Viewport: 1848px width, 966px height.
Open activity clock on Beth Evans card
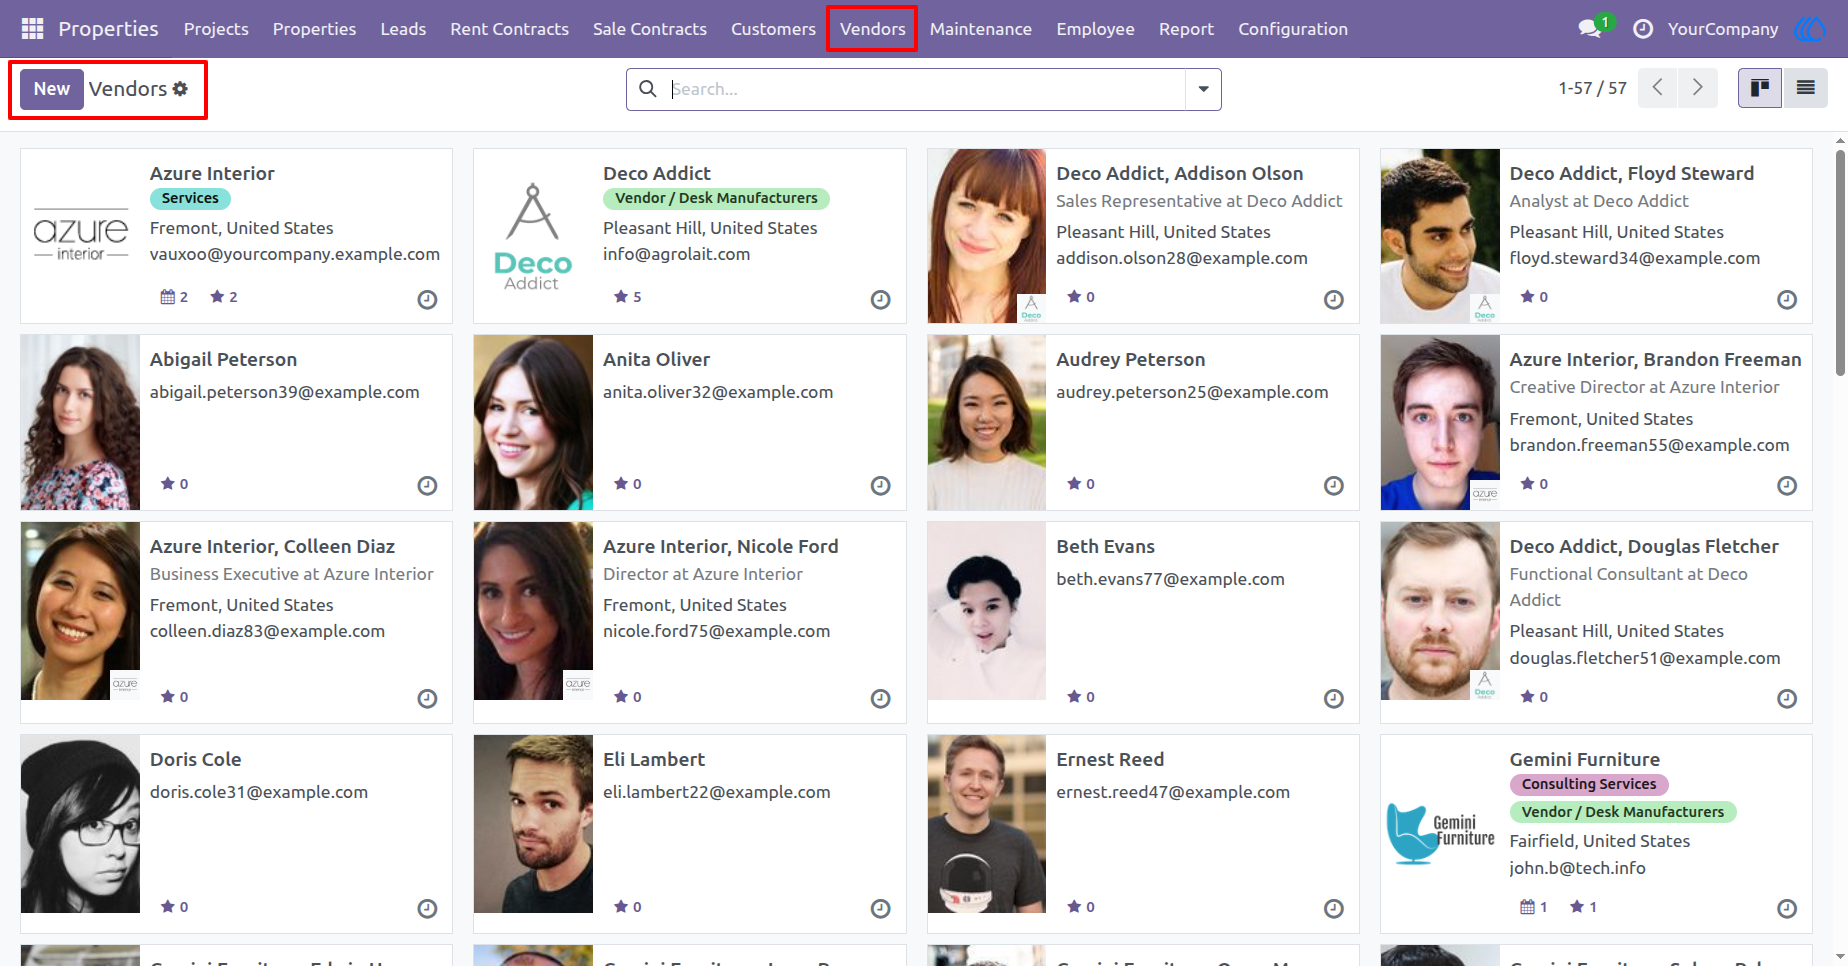1334,698
